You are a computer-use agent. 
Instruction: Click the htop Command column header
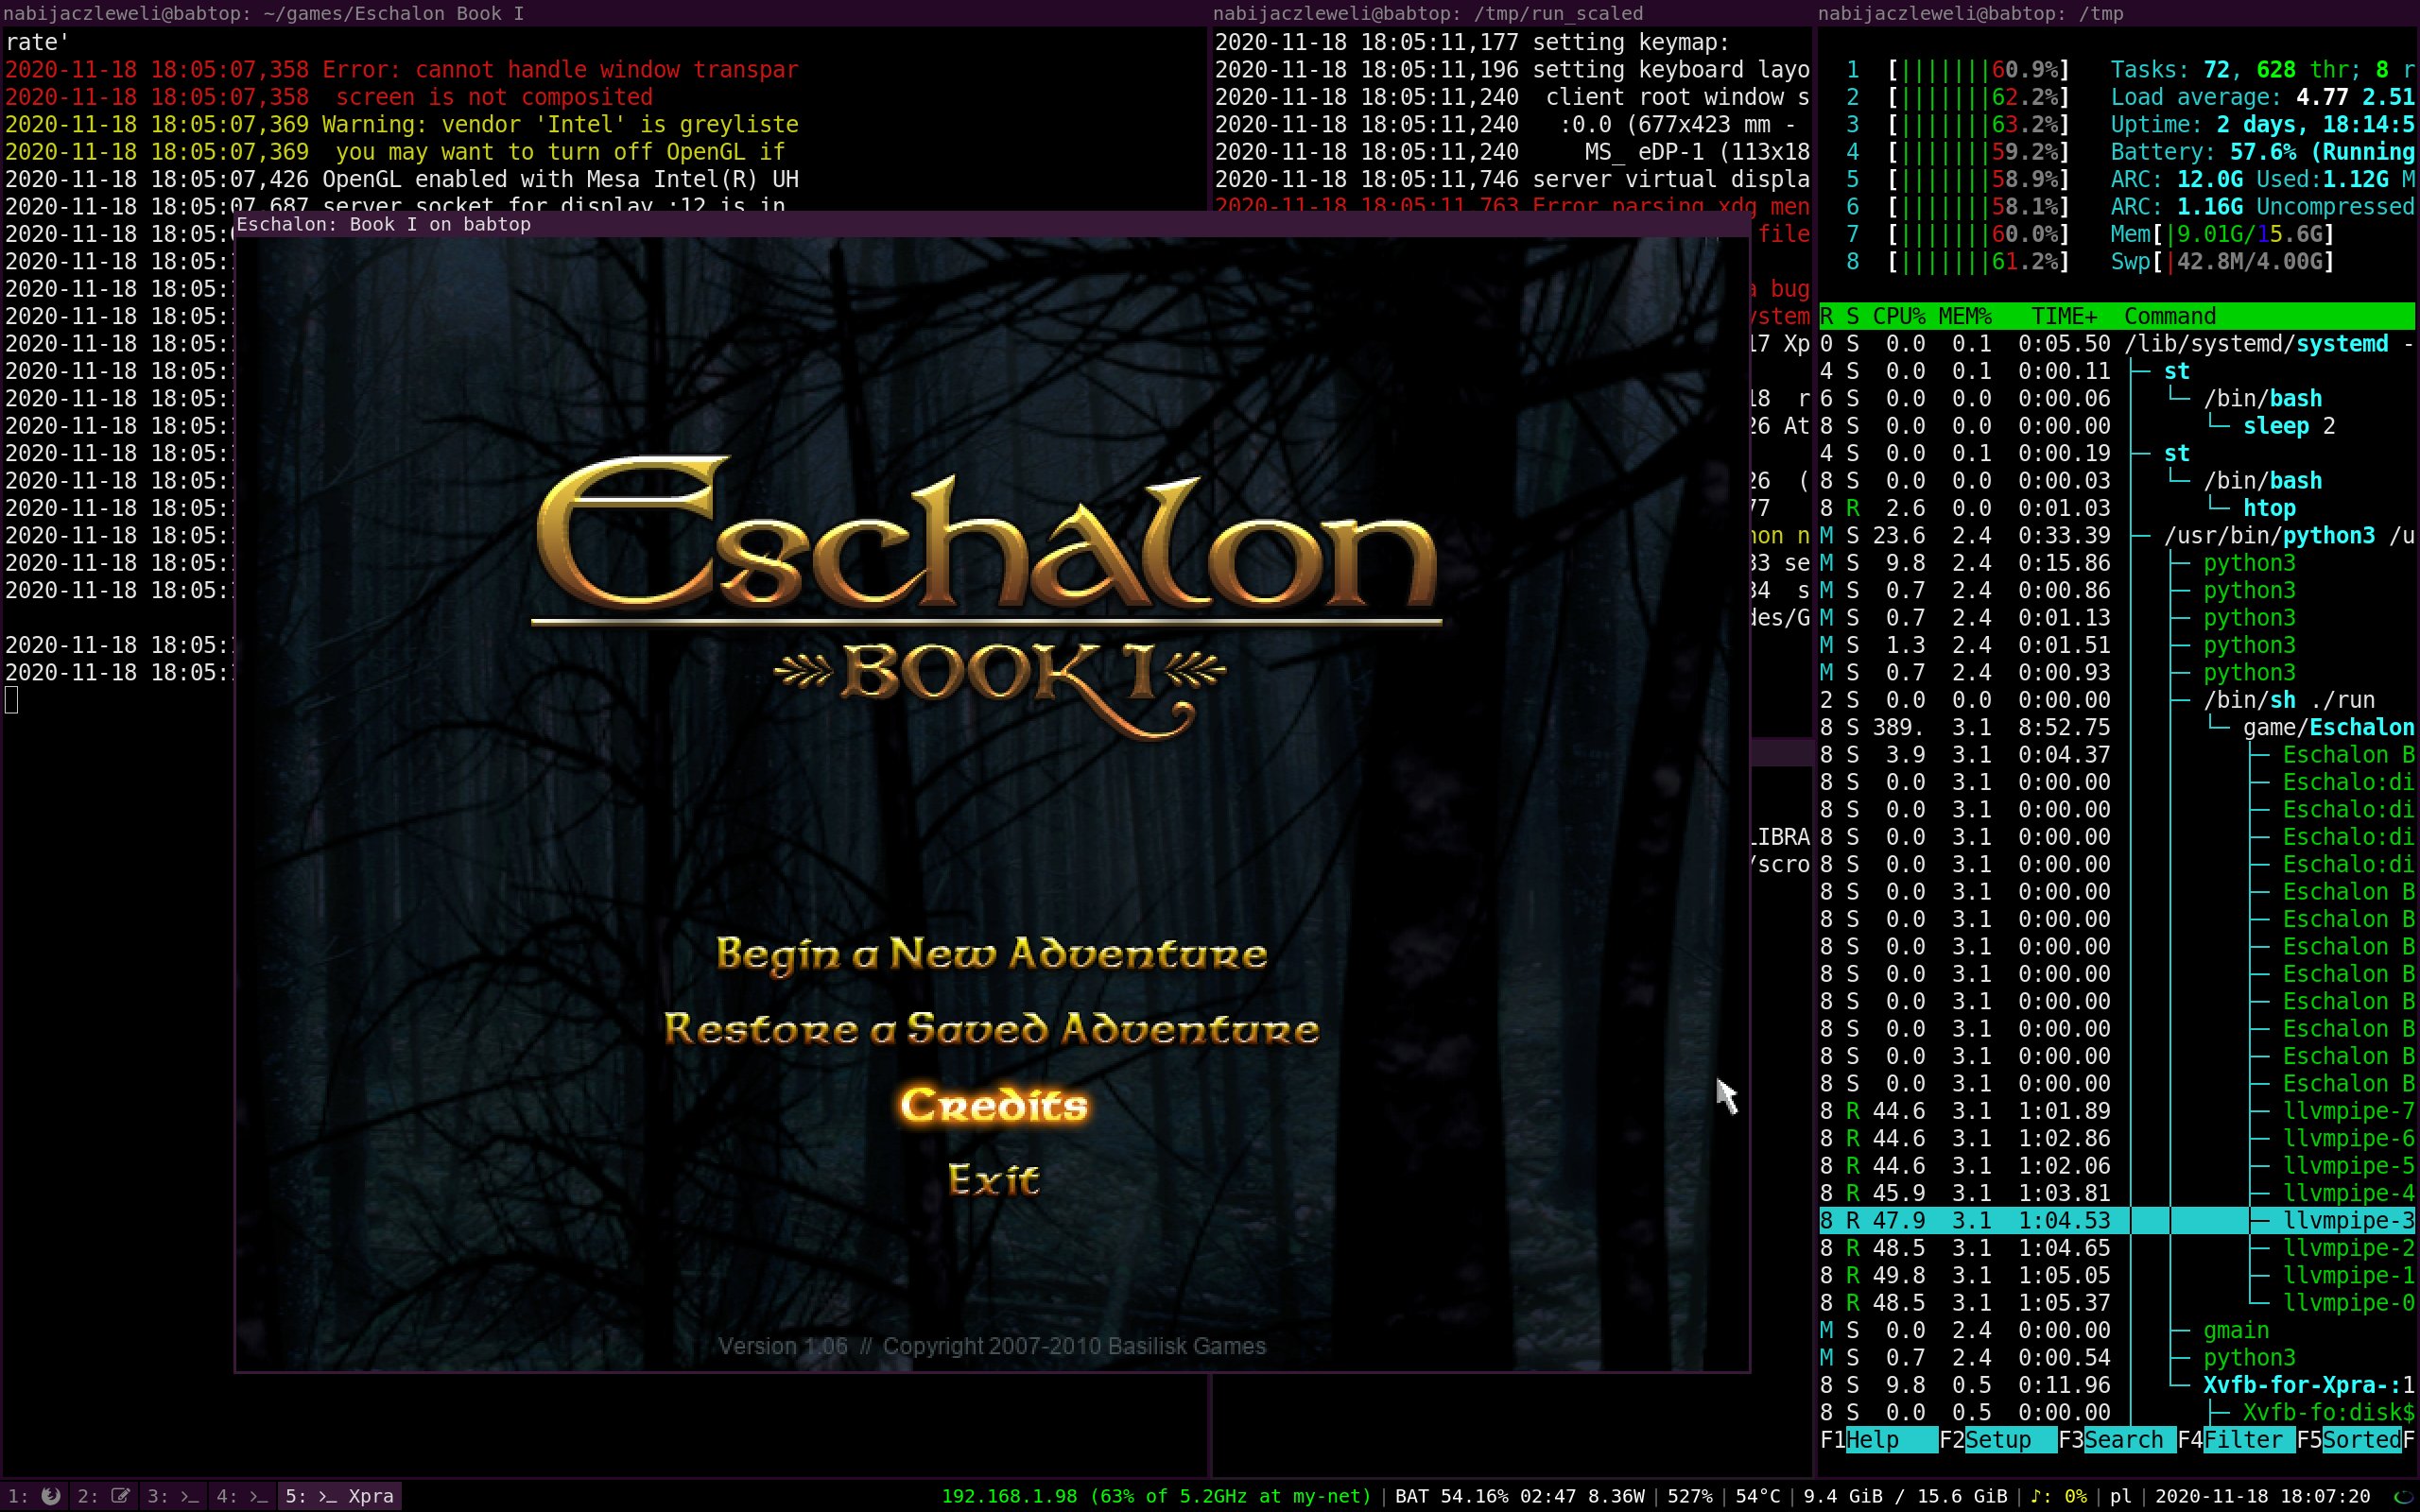coord(2169,316)
